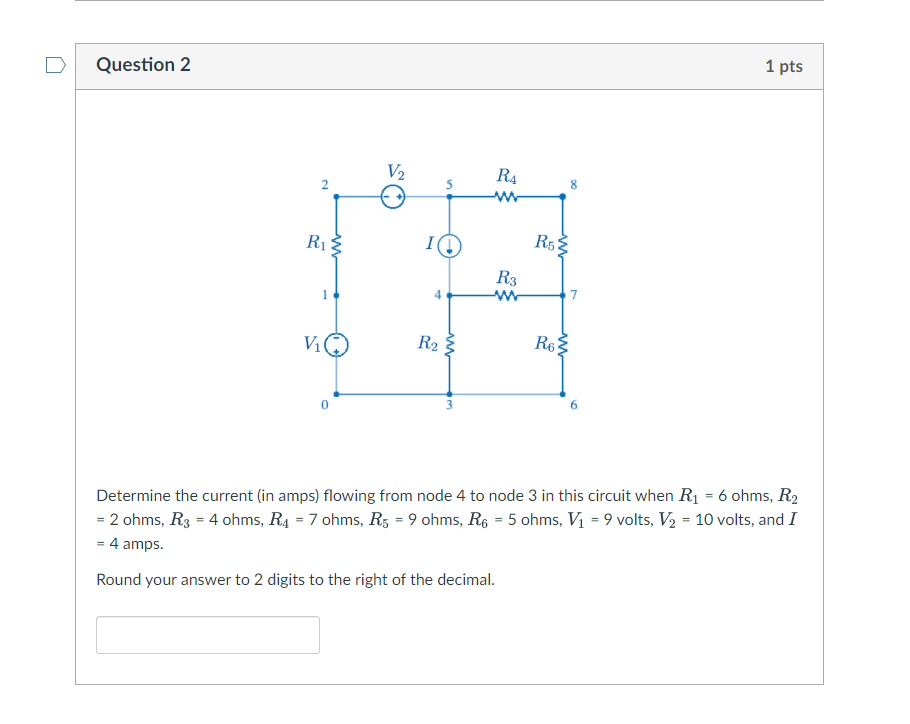Viewport: 910px width, 724px height.
Task: Click the 1 pts label
Action: (x=784, y=64)
